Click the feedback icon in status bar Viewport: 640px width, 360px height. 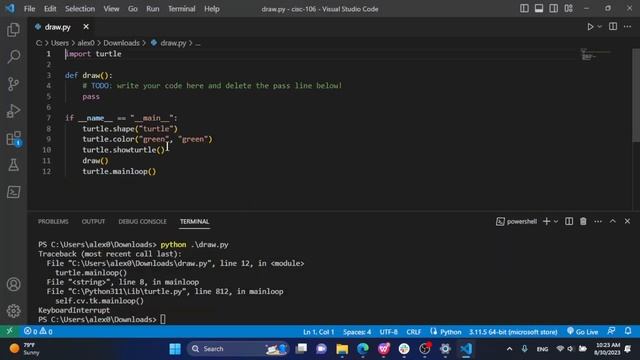click(611, 331)
